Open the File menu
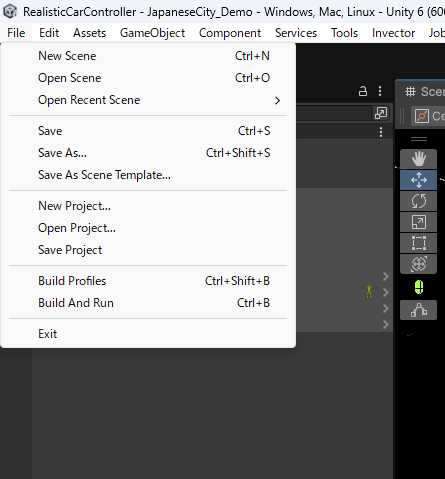 point(16,33)
